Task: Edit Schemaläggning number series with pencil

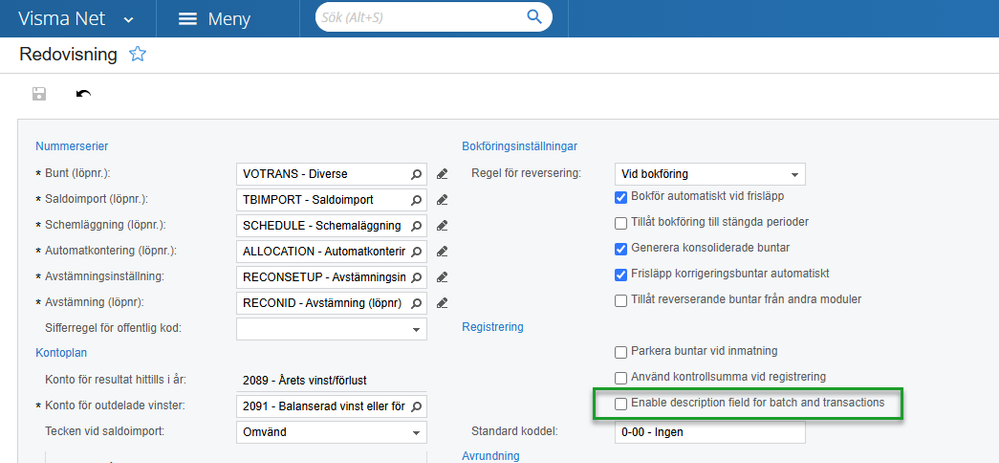Action: tap(442, 225)
